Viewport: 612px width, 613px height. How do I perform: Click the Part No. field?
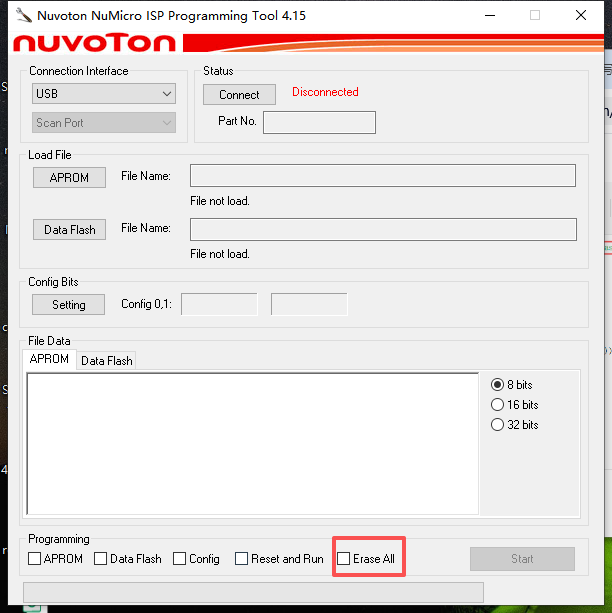tap(319, 122)
